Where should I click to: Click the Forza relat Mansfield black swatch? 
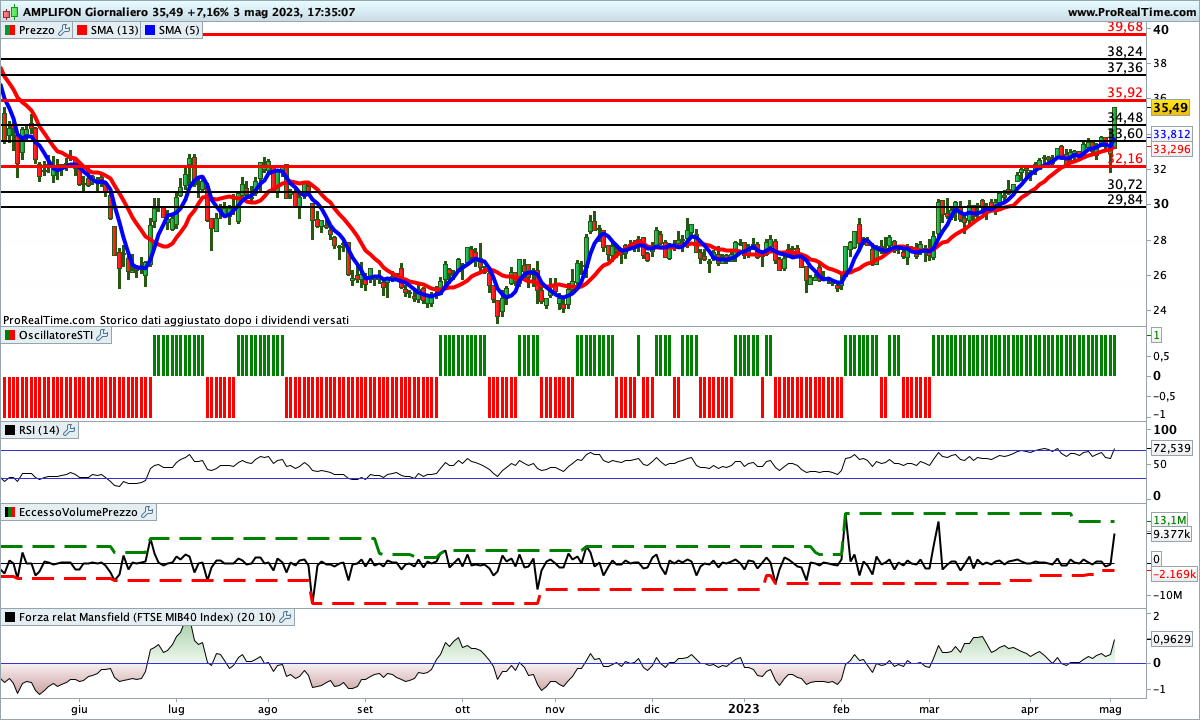point(9,617)
